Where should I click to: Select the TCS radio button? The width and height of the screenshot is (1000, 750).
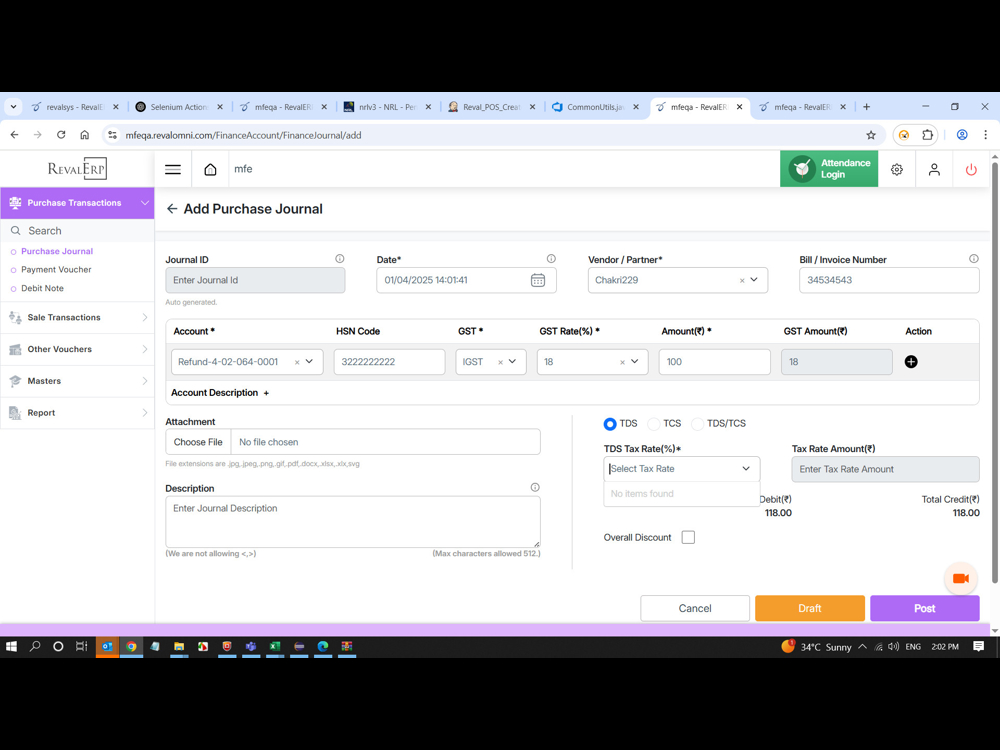(x=654, y=424)
